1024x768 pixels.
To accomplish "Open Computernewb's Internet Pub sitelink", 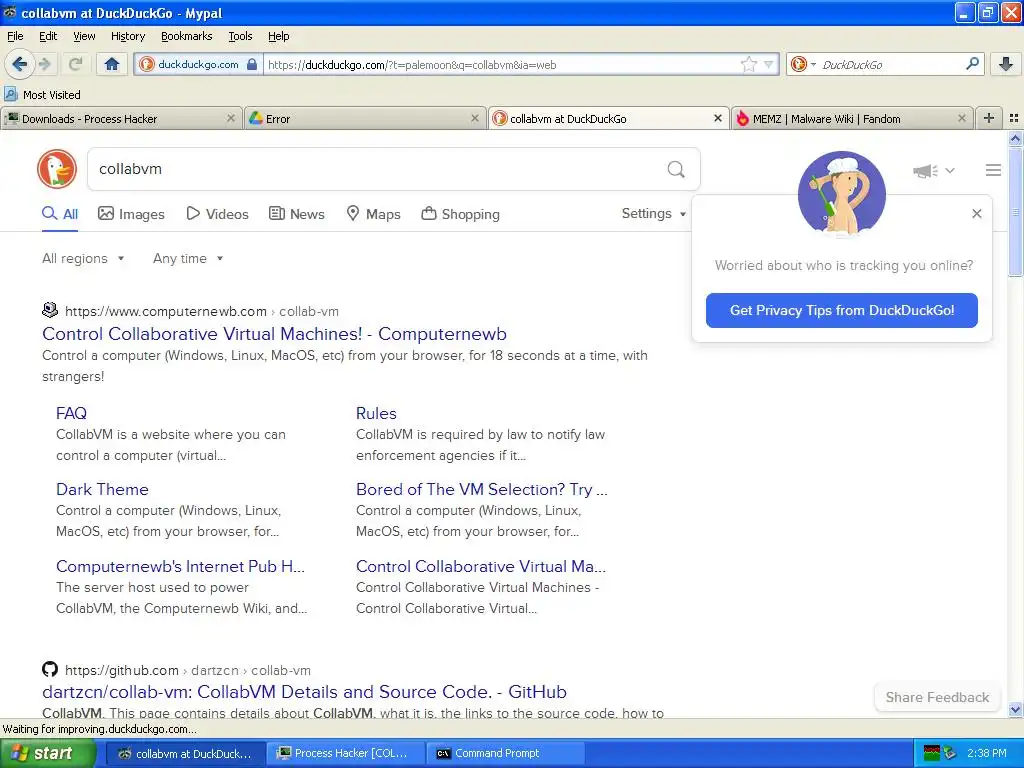I will coord(180,566).
